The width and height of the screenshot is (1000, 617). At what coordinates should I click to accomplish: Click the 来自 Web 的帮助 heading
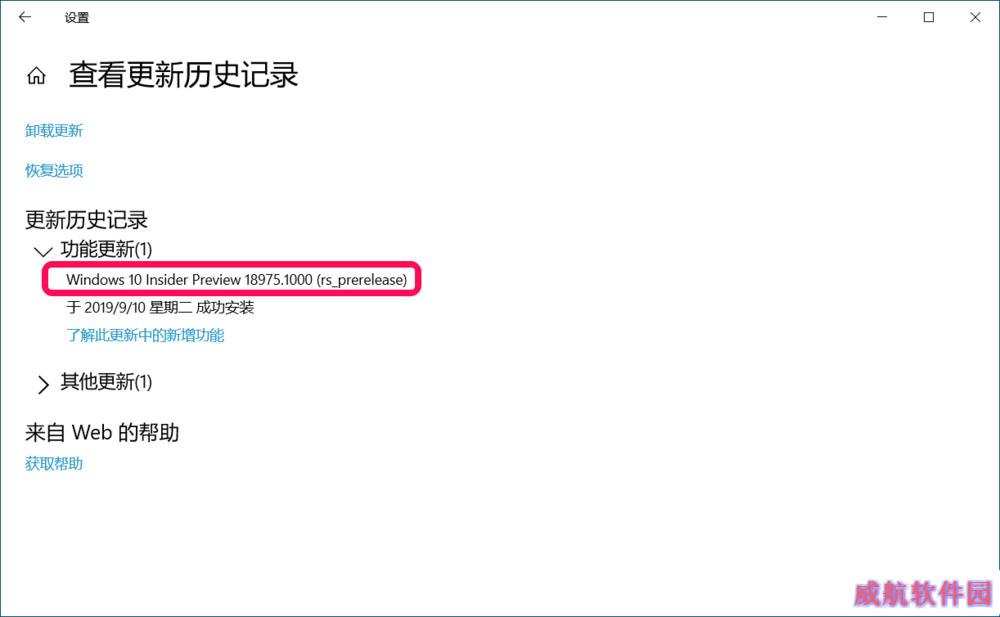pyautogui.click(x=102, y=433)
